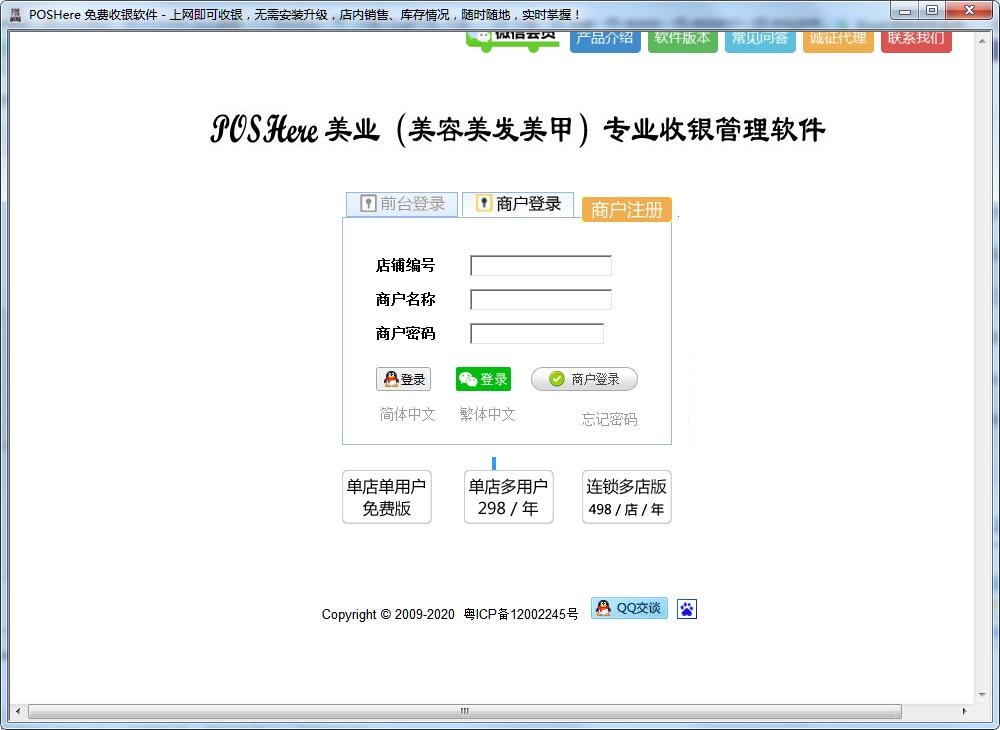This screenshot has height=730, width=1000.
Task: Click the vertical scrollbar up arrow
Action: pos(982,40)
